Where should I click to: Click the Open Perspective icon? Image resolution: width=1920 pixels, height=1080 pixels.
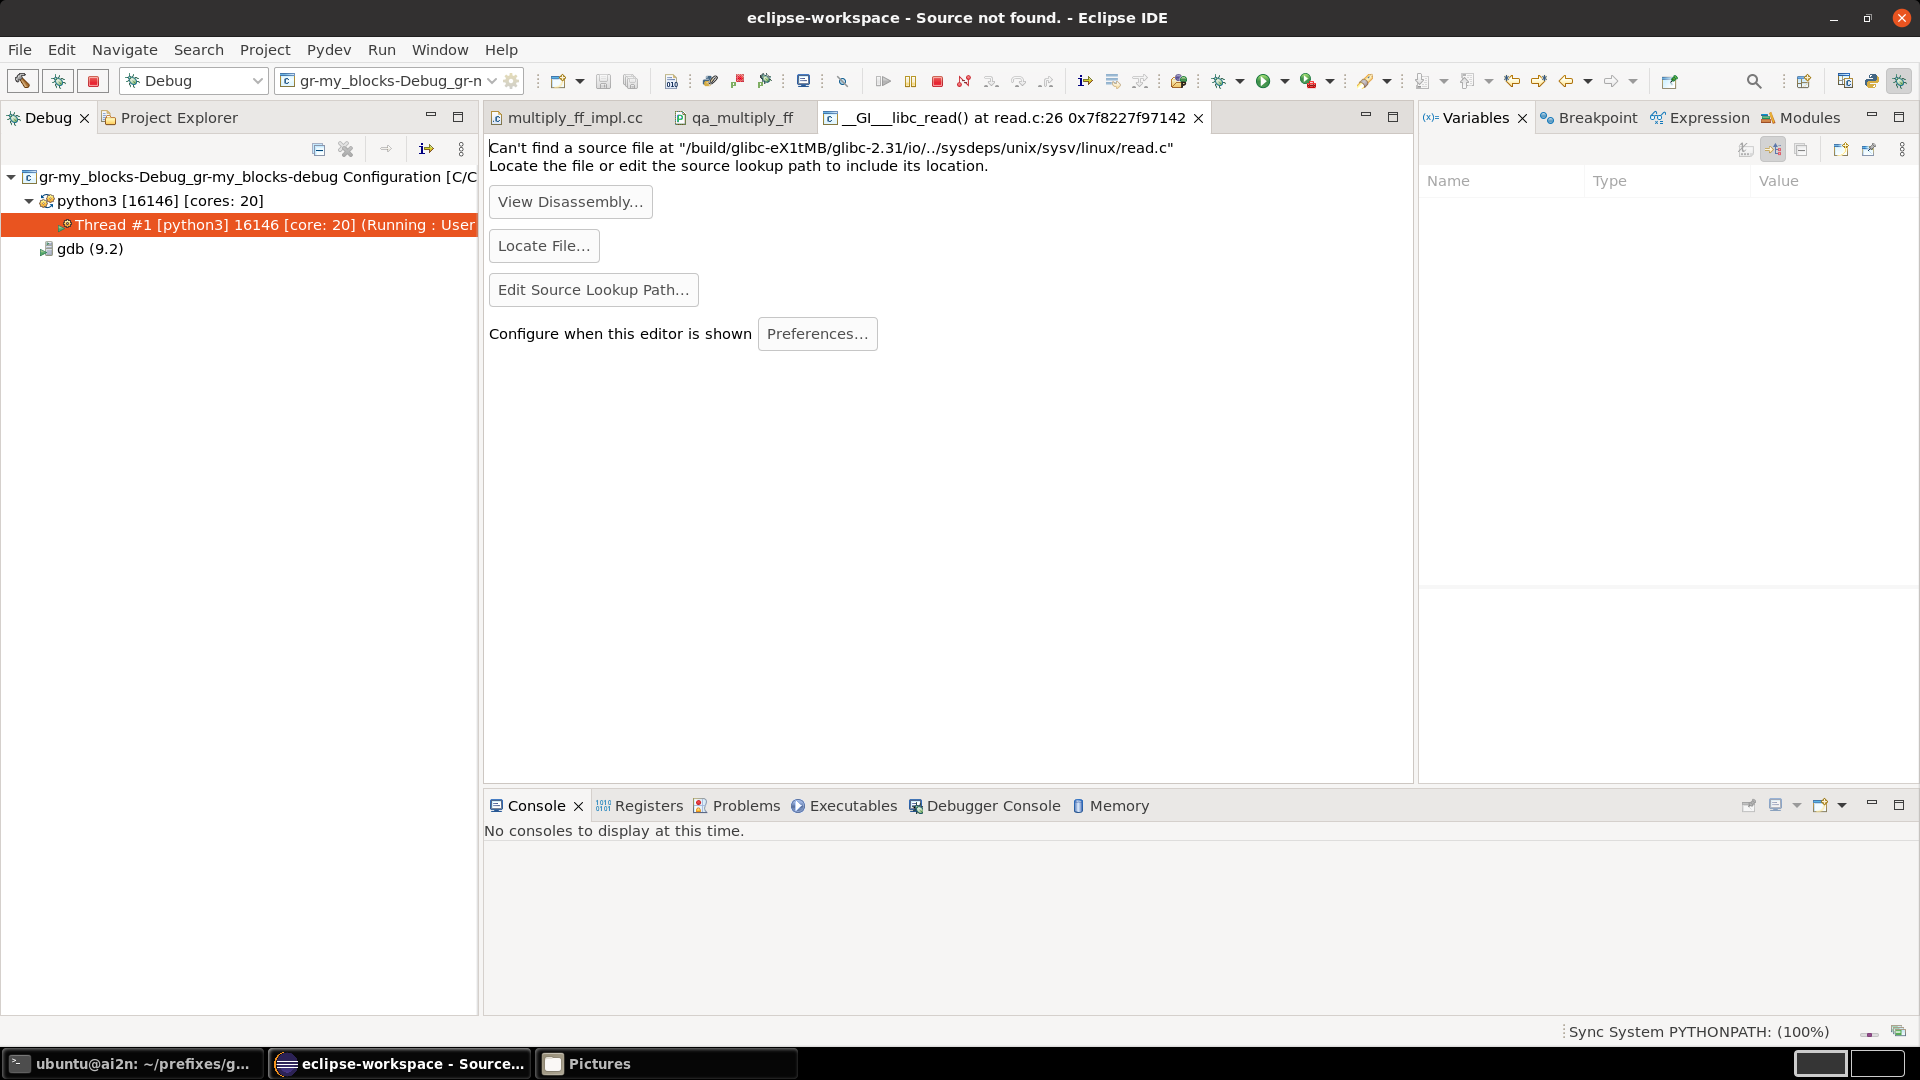tap(1804, 81)
